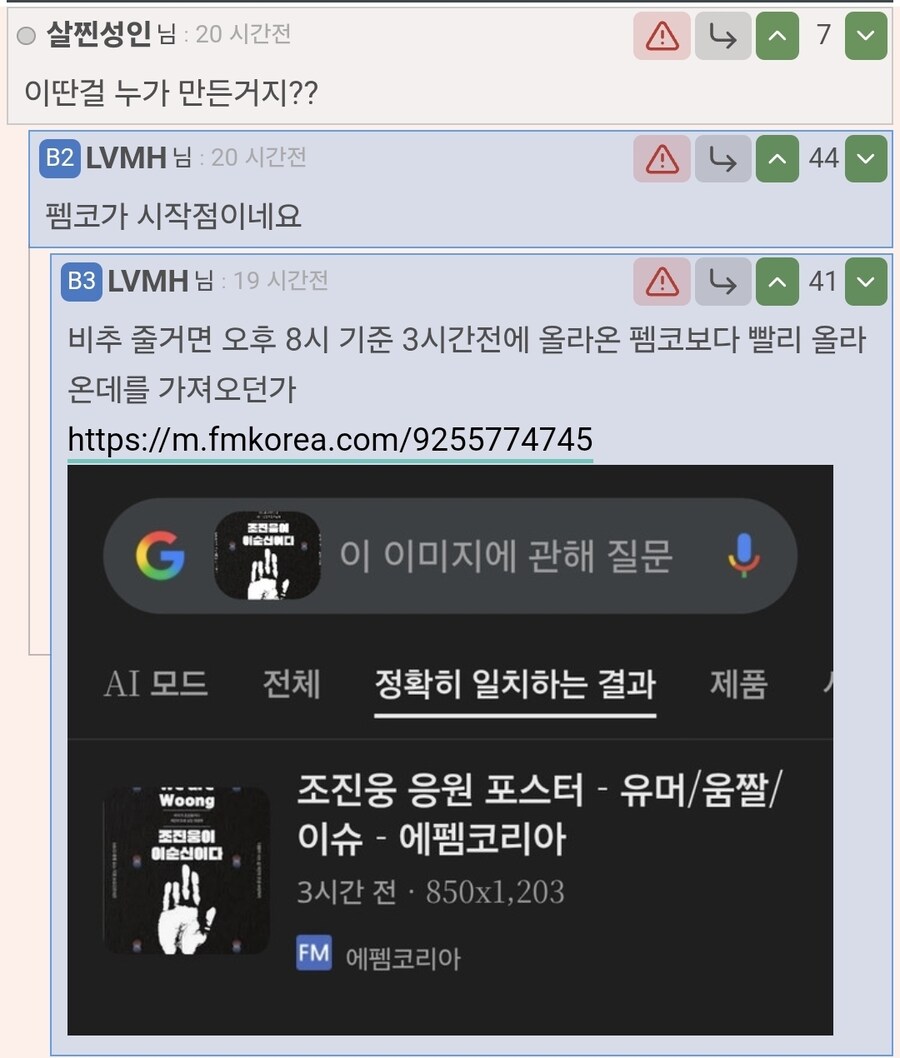Upvote the 살찐성인 comment
The height and width of the screenshot is (1058, 900).
tap(777, 35)
